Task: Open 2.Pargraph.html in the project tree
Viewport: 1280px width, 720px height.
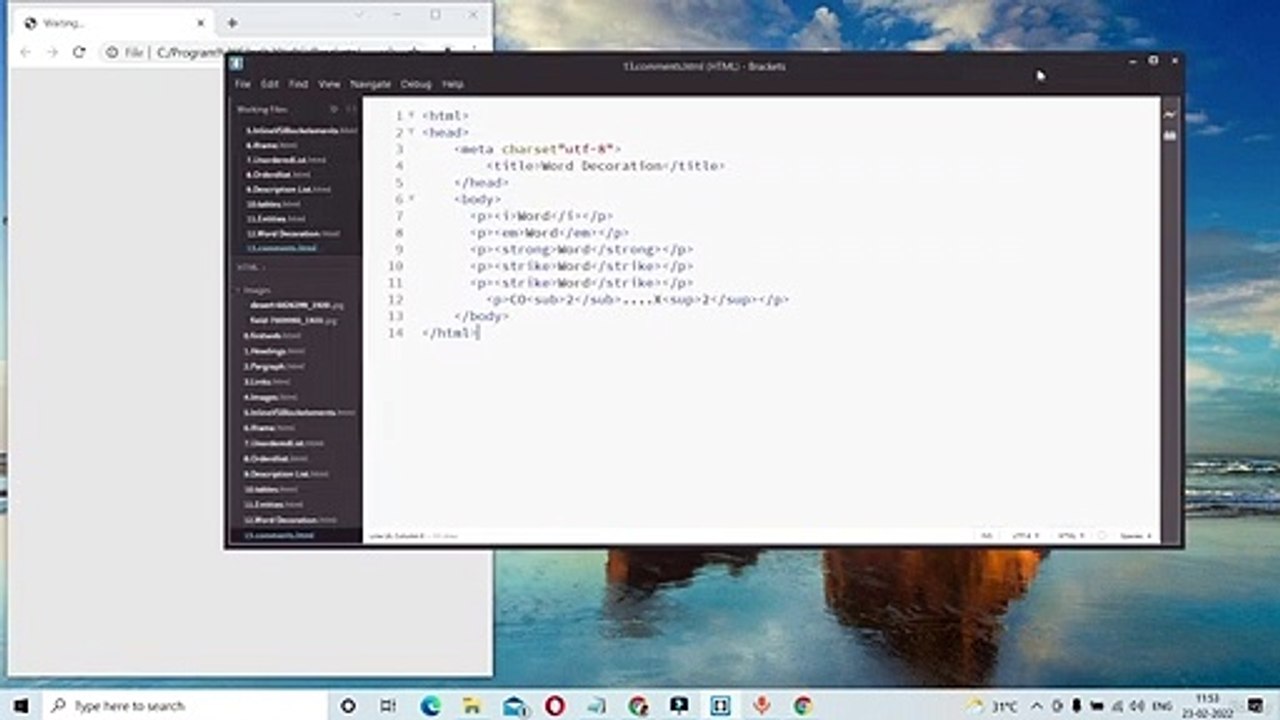Action: pyautogui.click(x=272, y=366)
